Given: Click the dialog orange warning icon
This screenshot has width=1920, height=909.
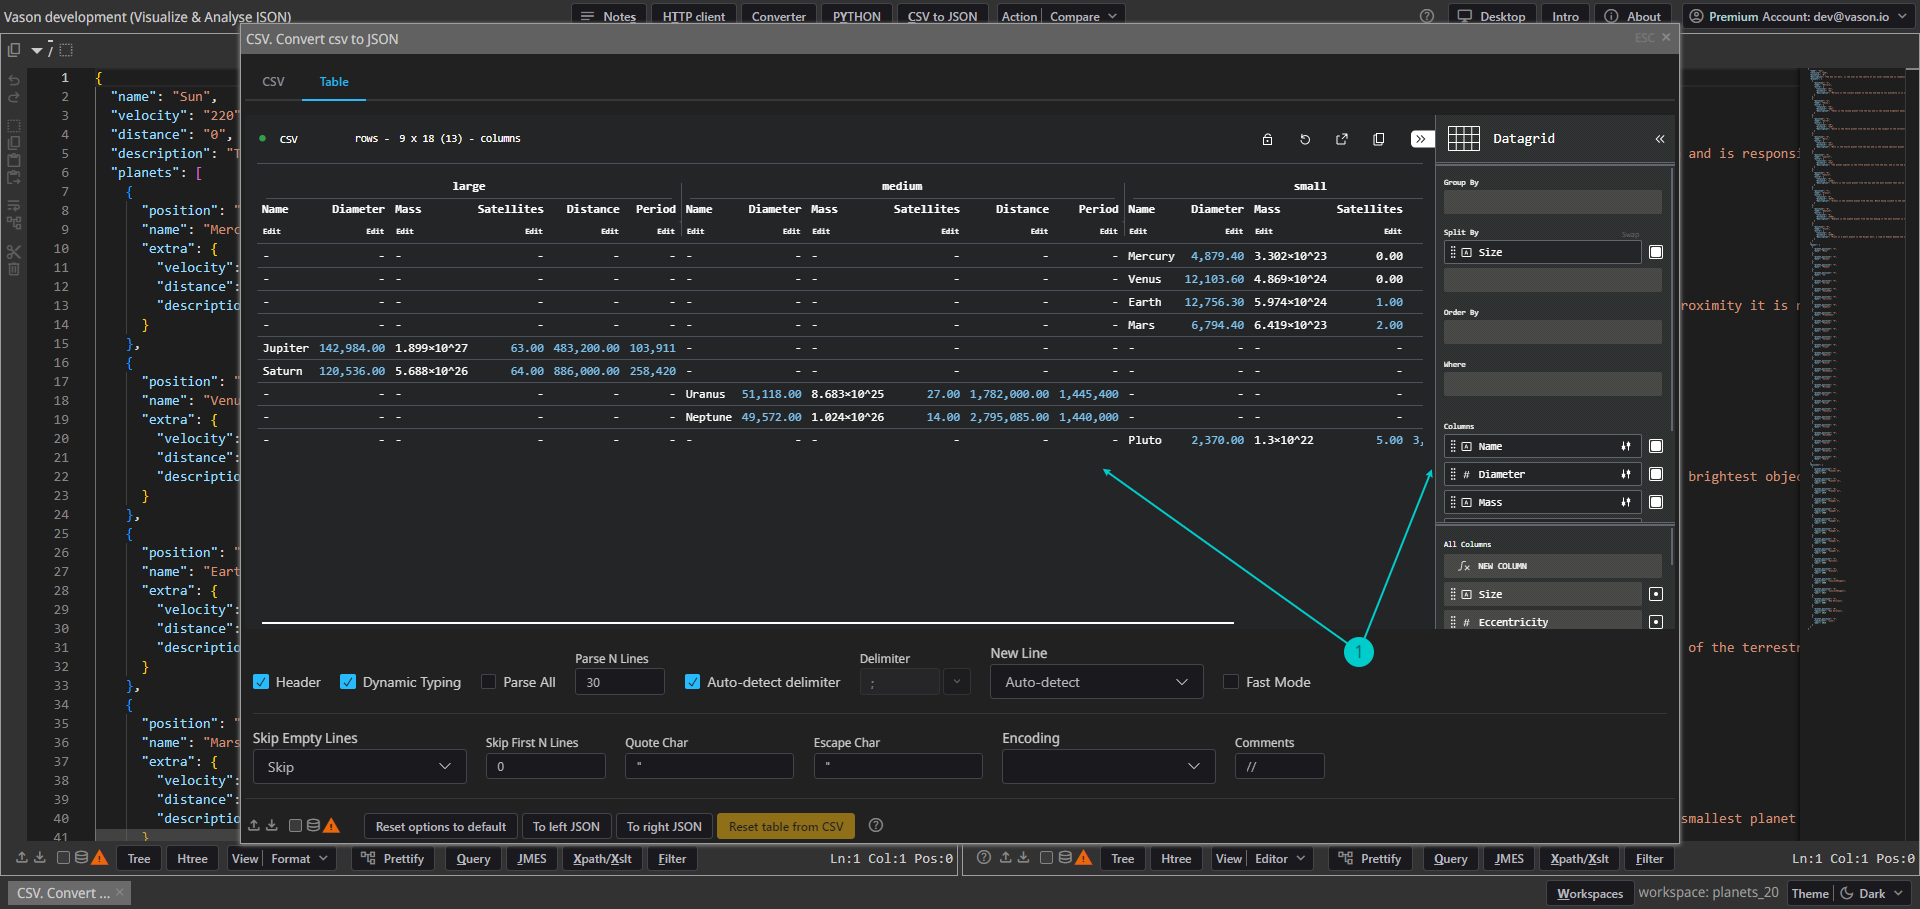Looking at the screenshot, I should point(332,825).
